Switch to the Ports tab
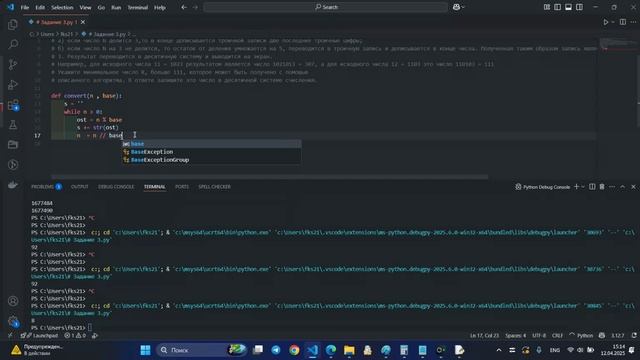640x360 pixels. coord(182,187)
